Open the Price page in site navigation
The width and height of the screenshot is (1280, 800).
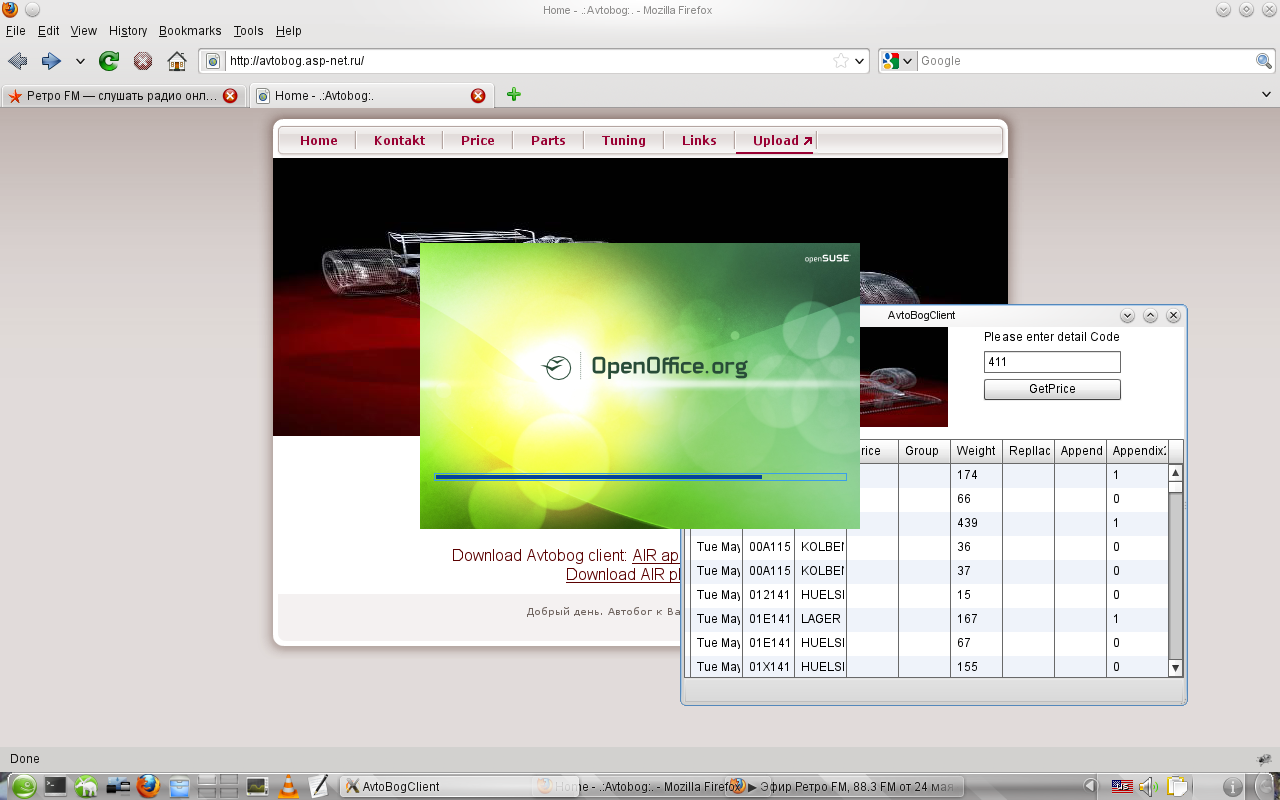point(478,141)
